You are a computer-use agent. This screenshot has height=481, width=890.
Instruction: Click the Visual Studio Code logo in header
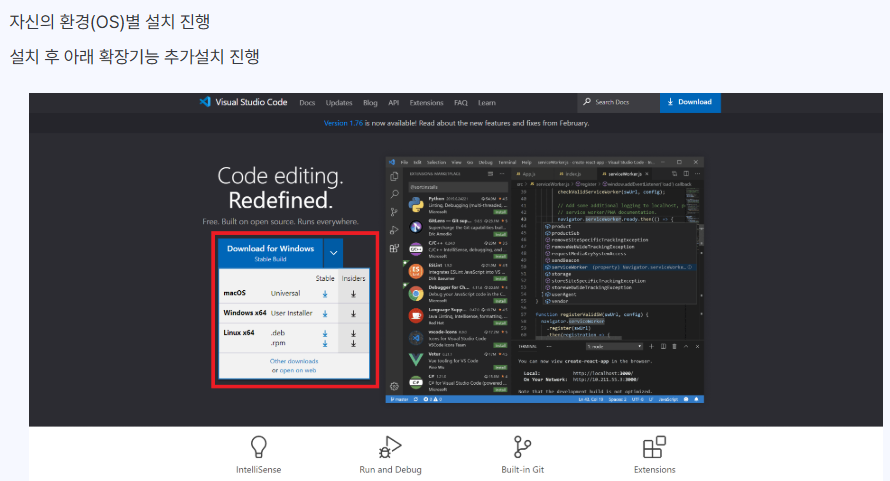pyautogui.click(x=243, y=102)
